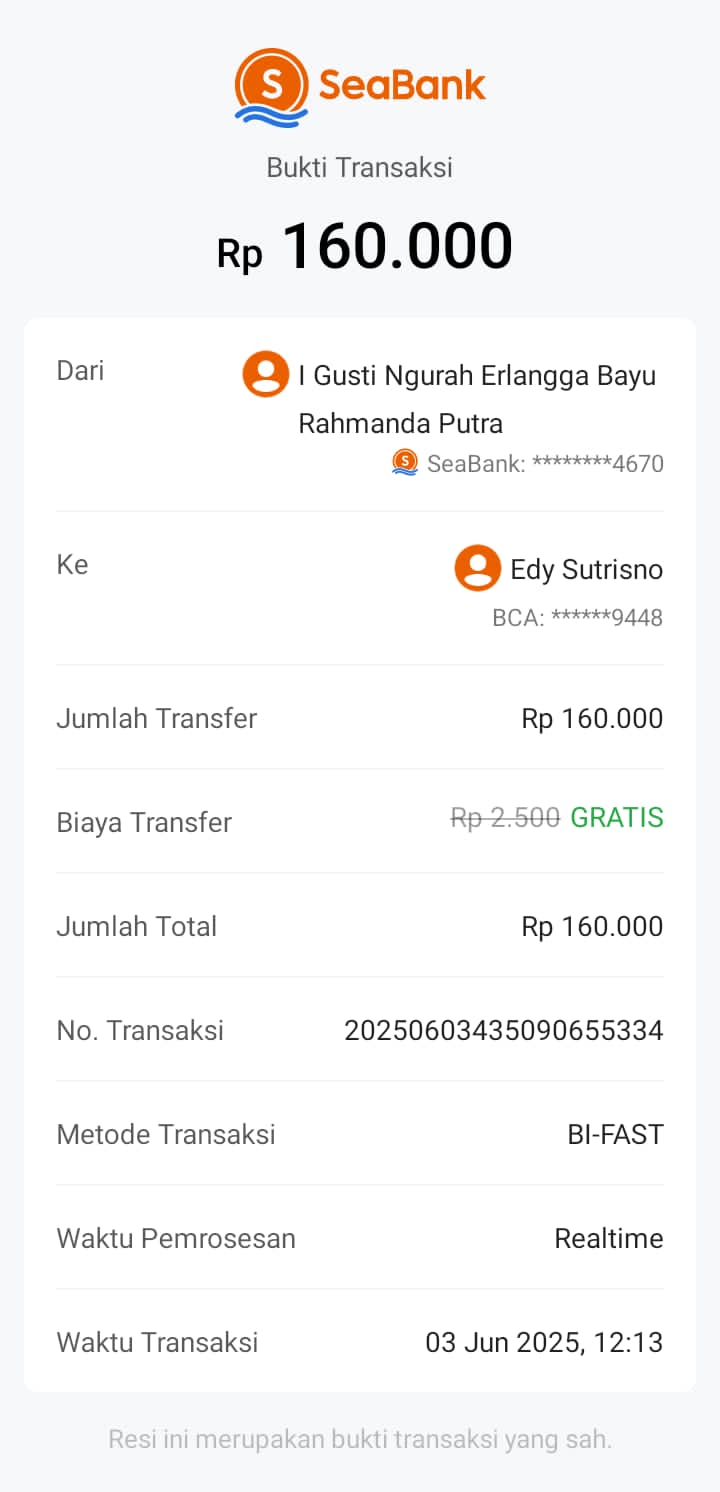Tap the transaction number 20250603435090655334
720x1492 pixels.
pyautogui.click(x=503, y=1030)
